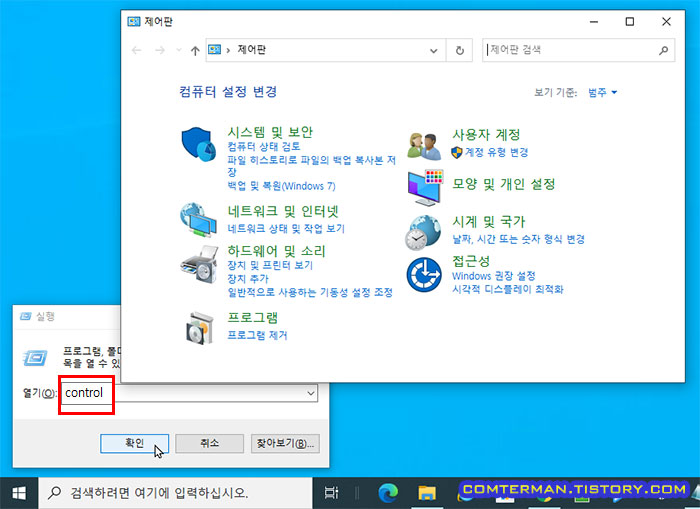Open the View by 범주 dropdown
Viewport: 700px width, 509px height.
coord(602,92)
